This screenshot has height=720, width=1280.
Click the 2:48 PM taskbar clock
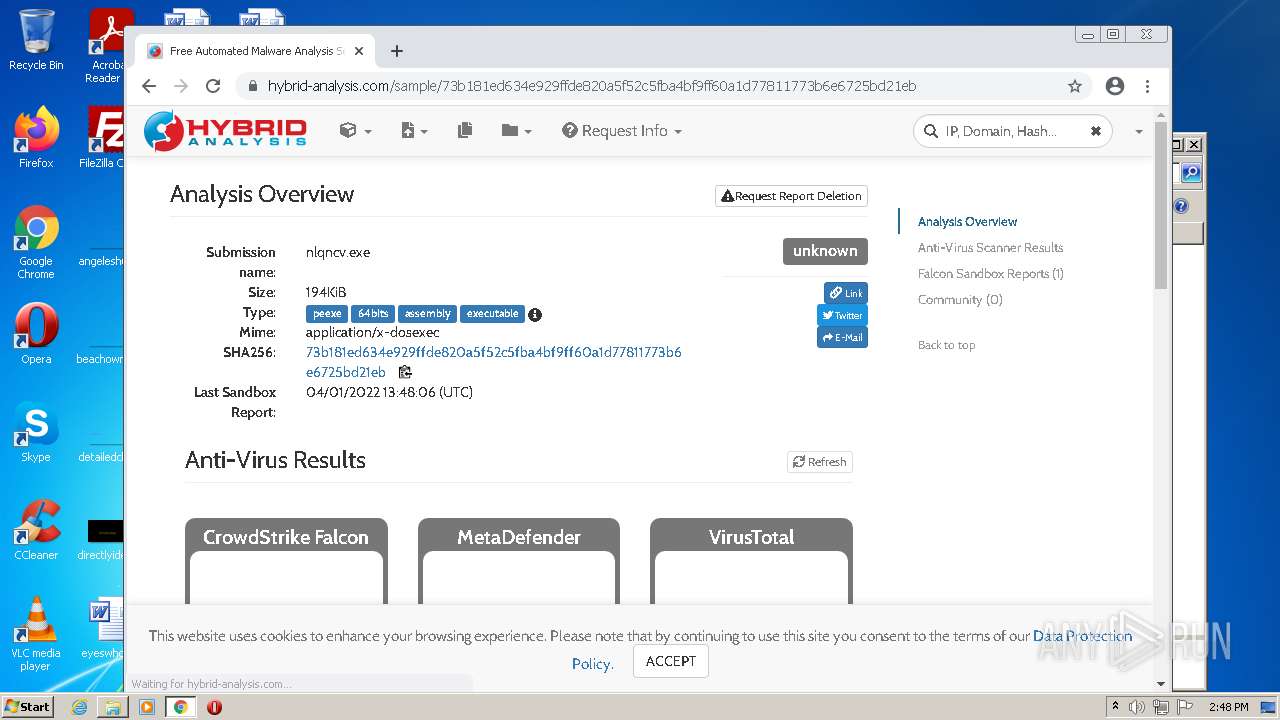[1228, 707]
